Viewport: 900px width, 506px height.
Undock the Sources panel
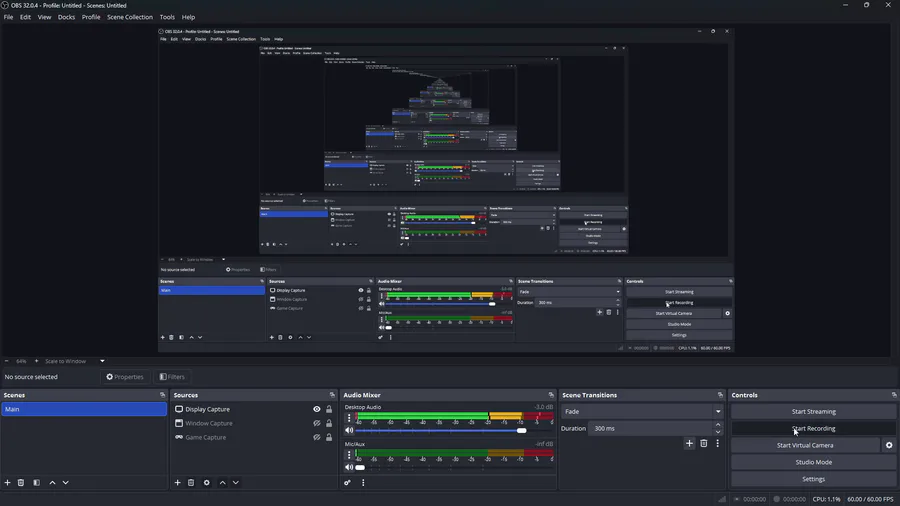coord(332,395)
